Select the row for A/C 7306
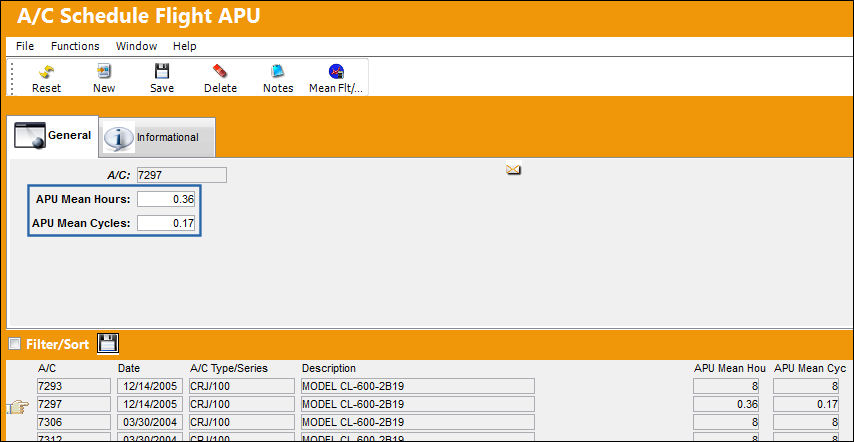 74,422
